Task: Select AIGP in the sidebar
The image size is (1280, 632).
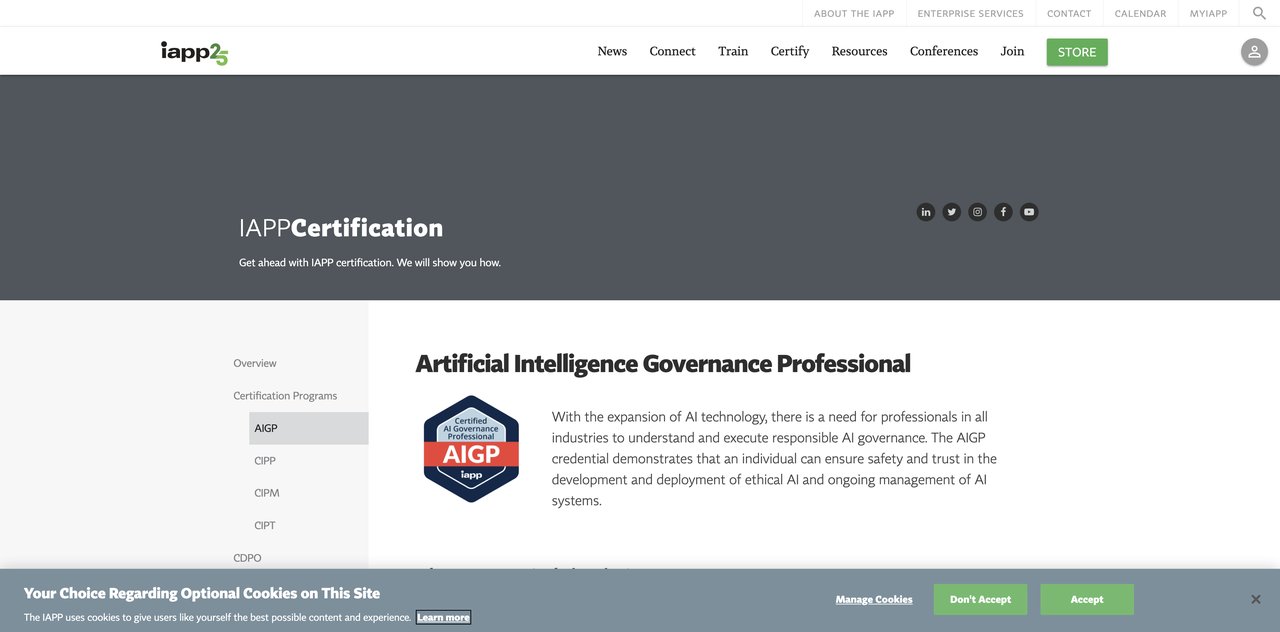Action: [308, 428]
